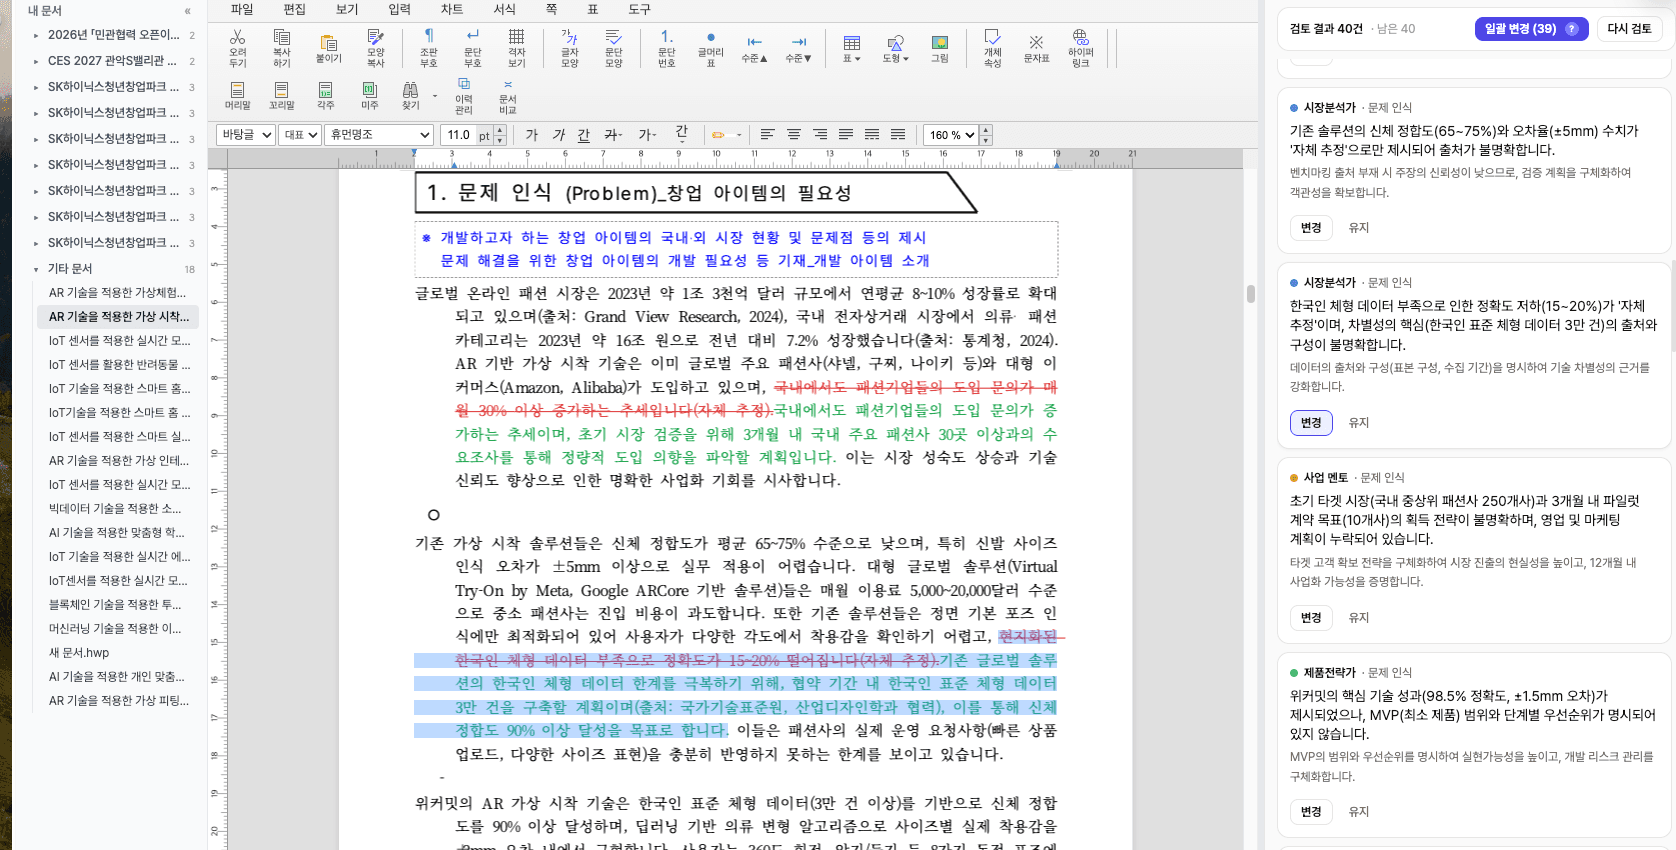The width and height of the screenshot is (1676, 850).
Task: Click the 붙이기 (paste) icon
Action: click(328, 47)
